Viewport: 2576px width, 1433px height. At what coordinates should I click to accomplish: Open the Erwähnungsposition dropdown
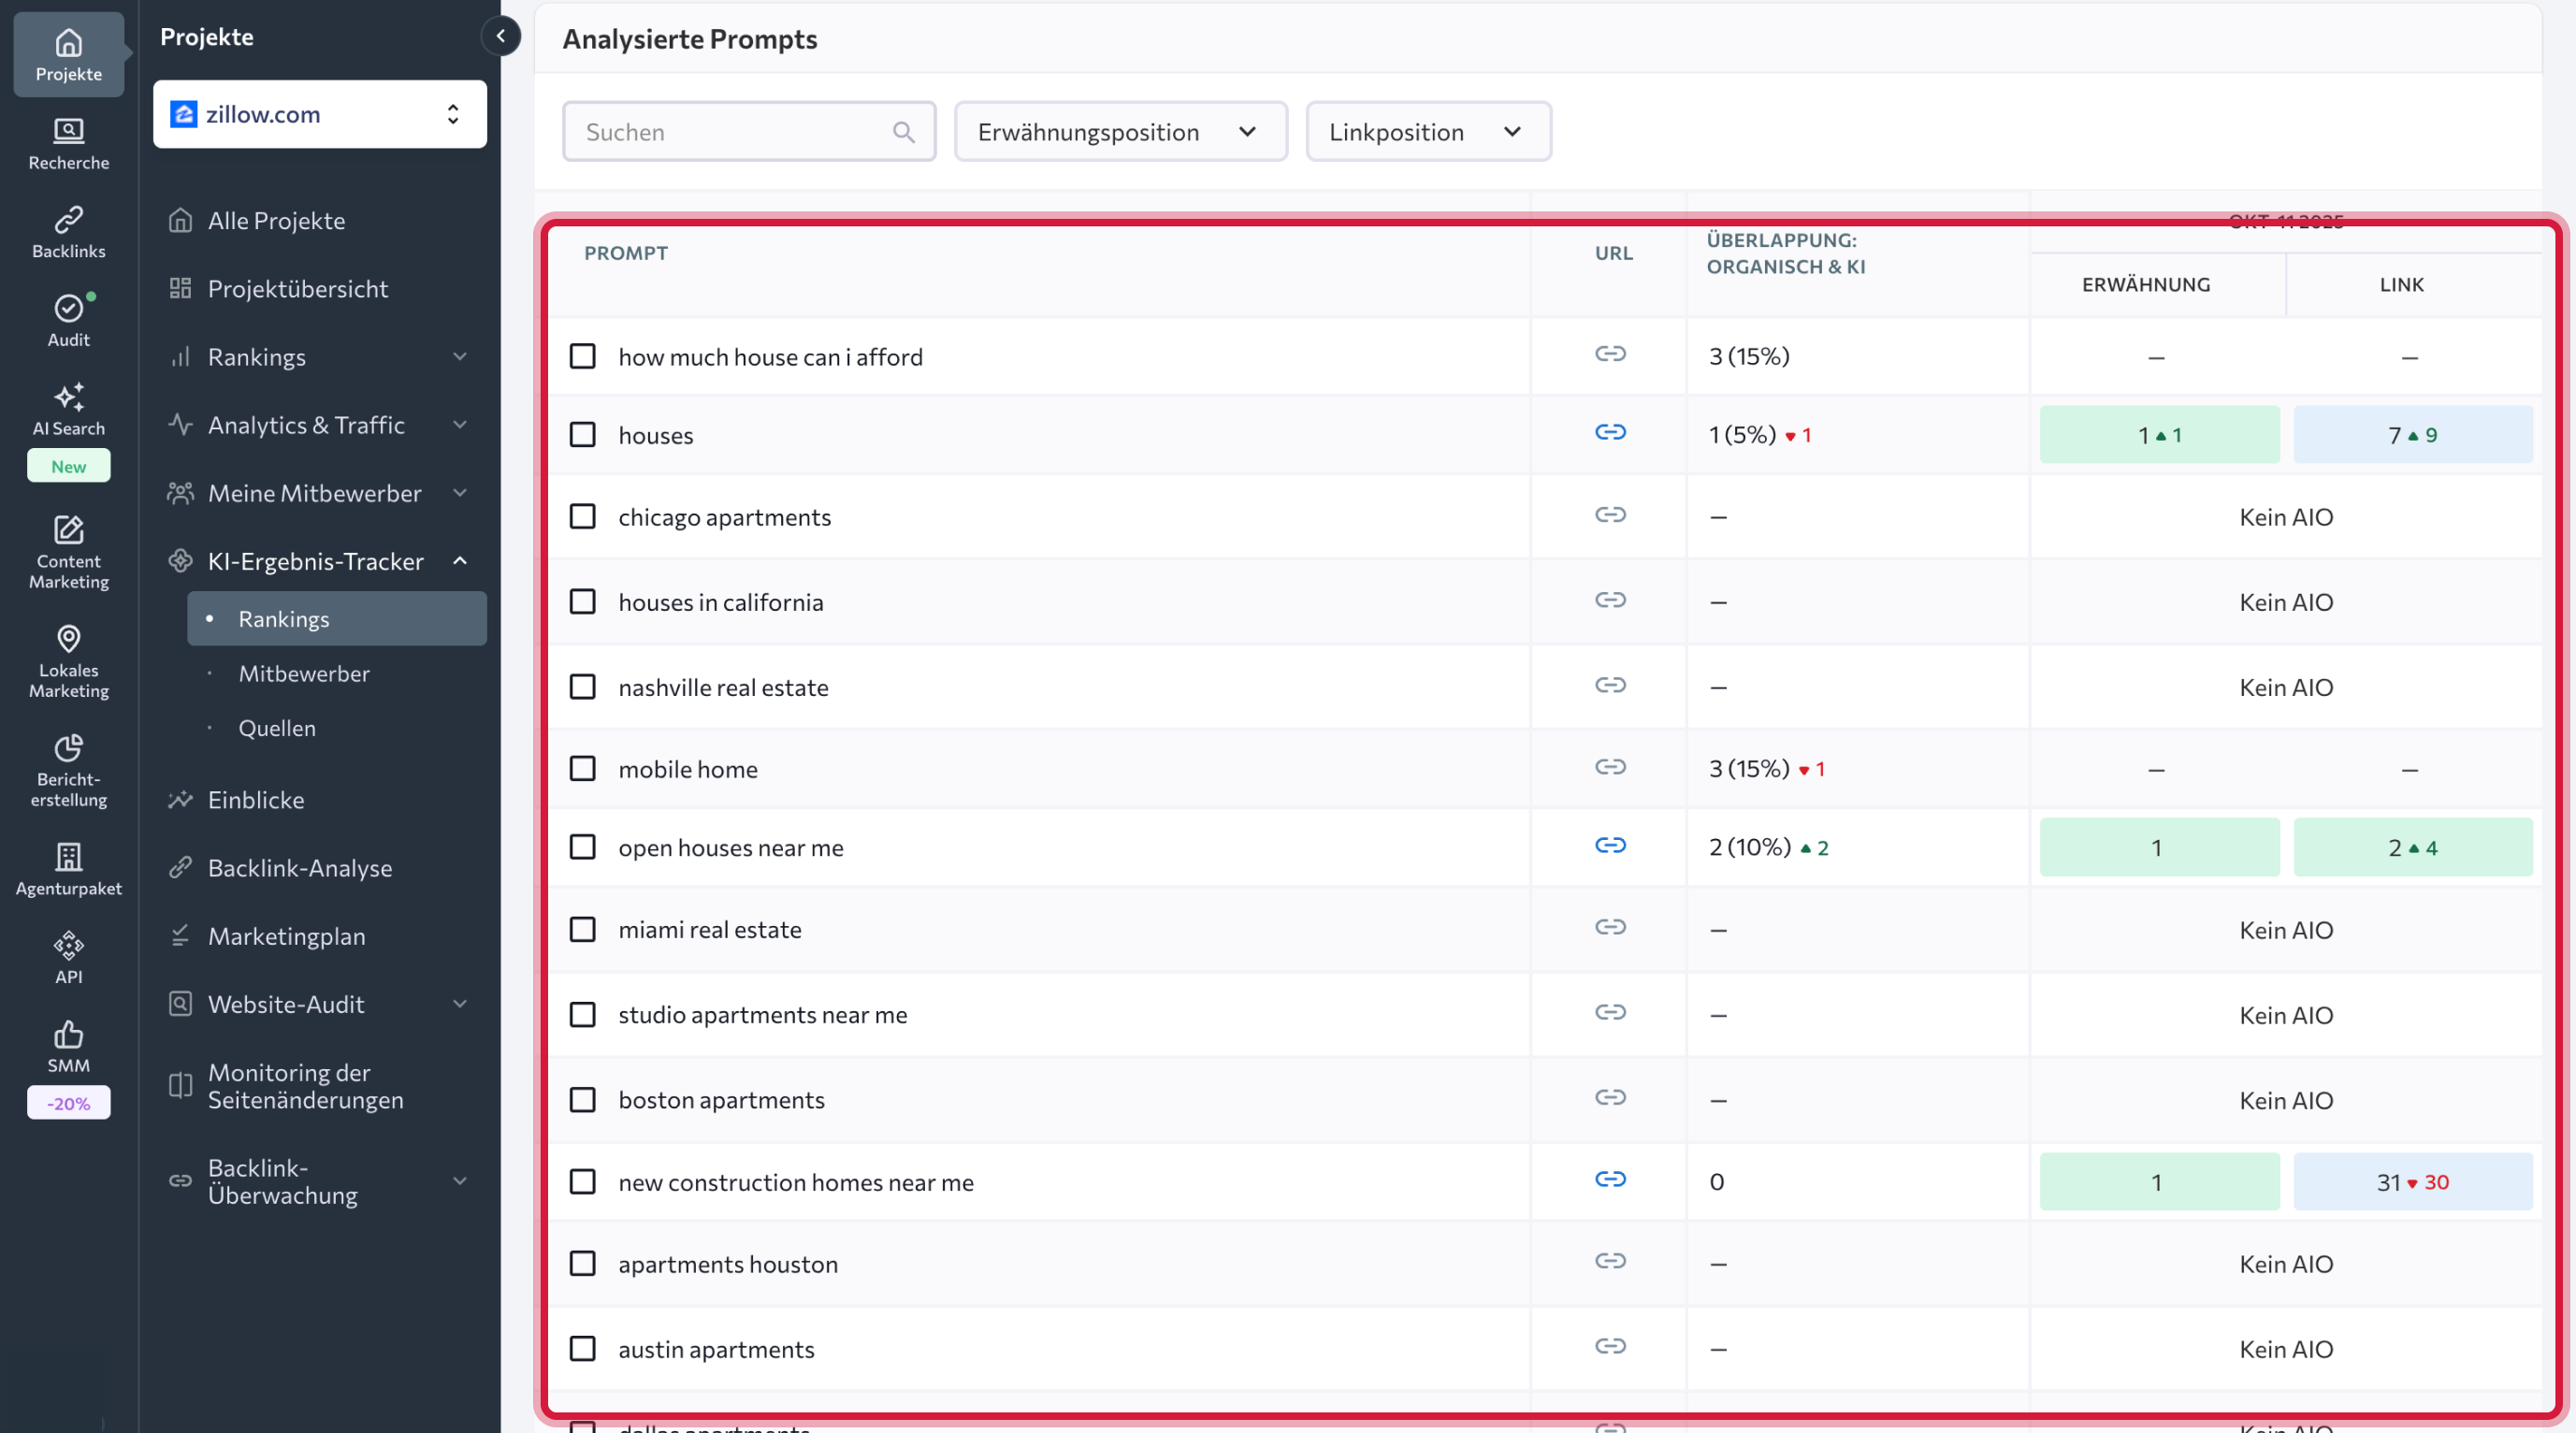pyautogui.click(x=1119, y=132)
